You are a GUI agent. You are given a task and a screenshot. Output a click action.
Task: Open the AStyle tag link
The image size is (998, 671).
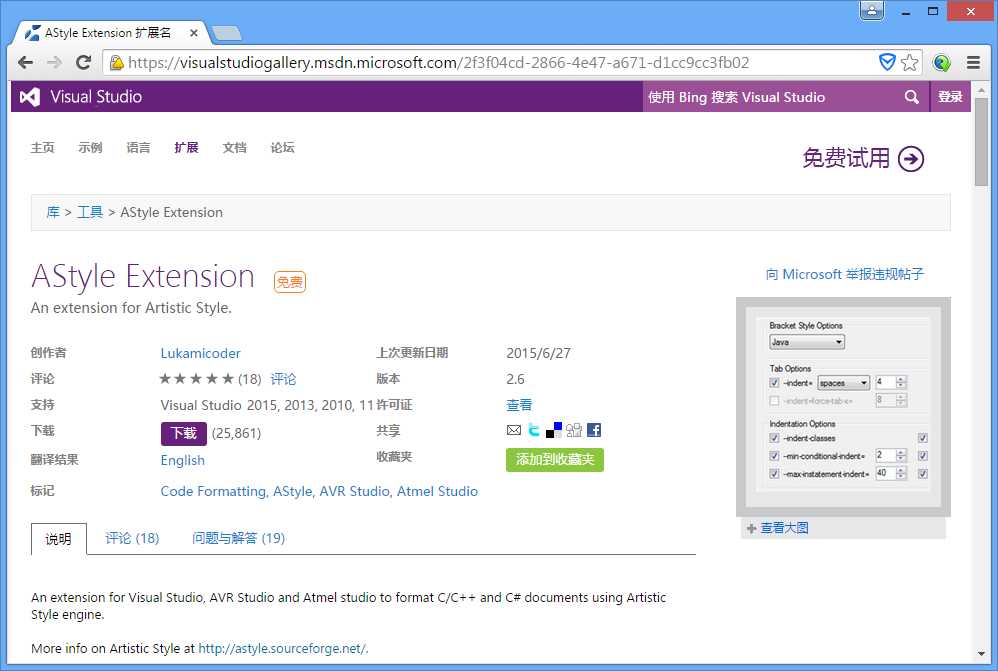[x=293, y=491]
